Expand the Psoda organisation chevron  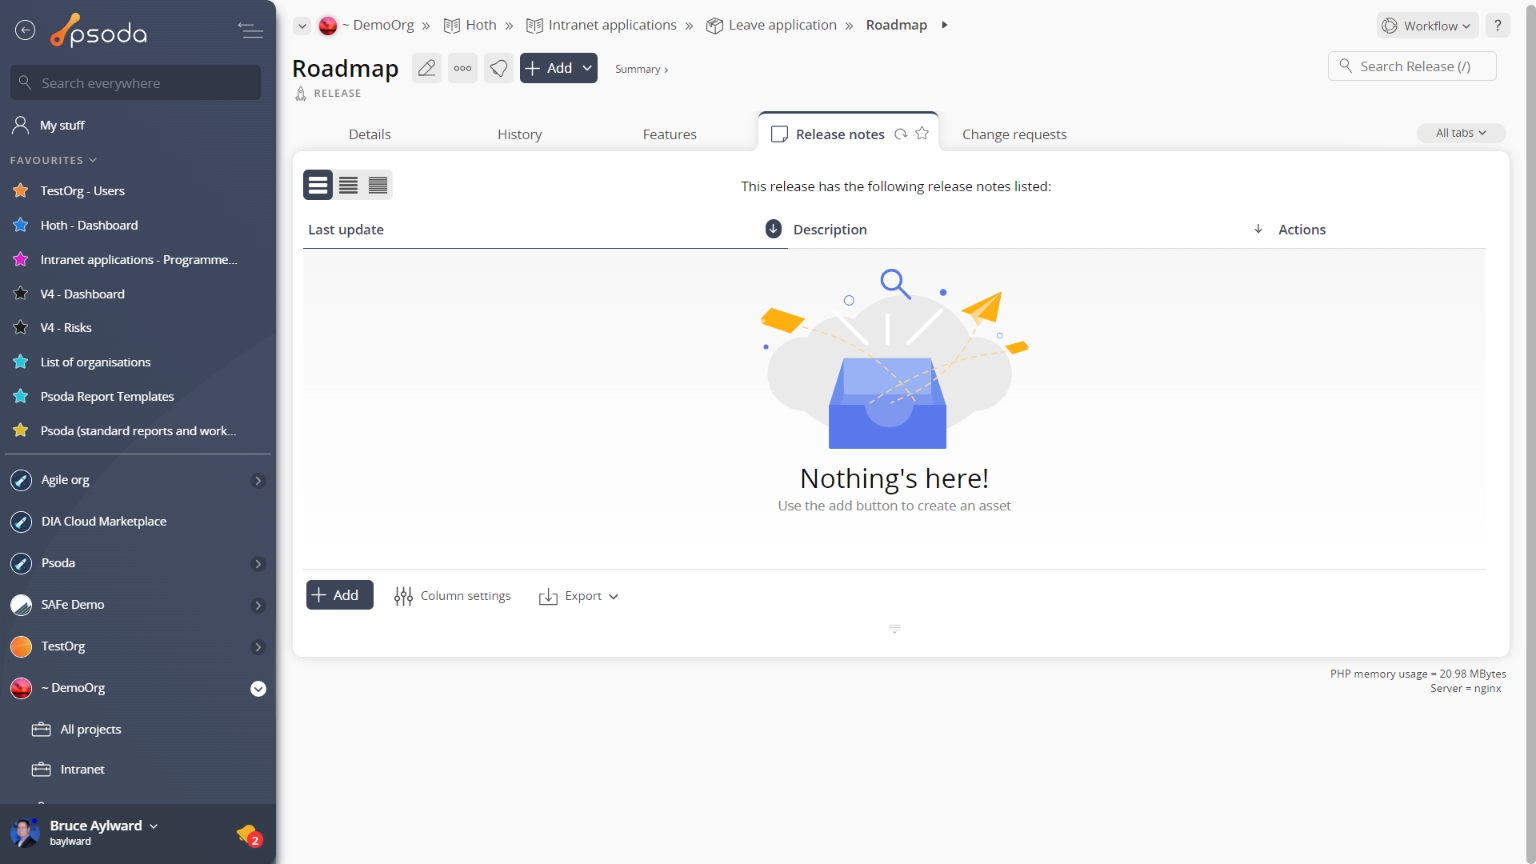[258, 564]
